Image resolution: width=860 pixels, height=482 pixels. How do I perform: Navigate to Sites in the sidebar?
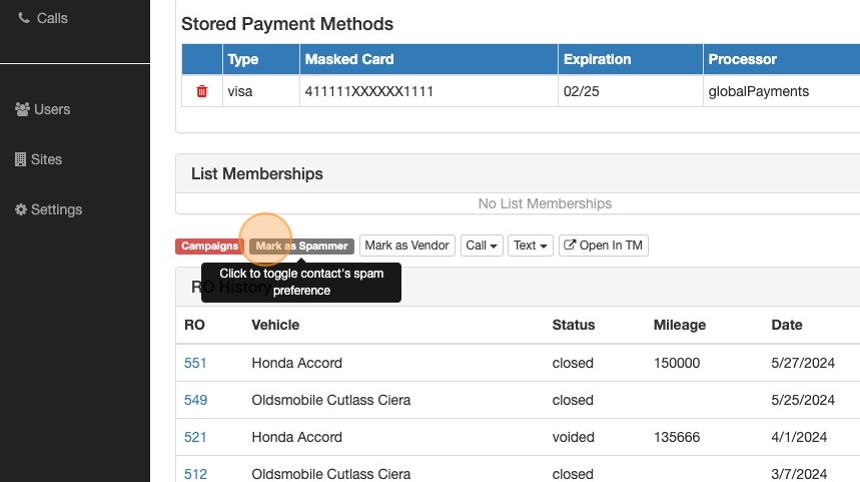(46, 159)
